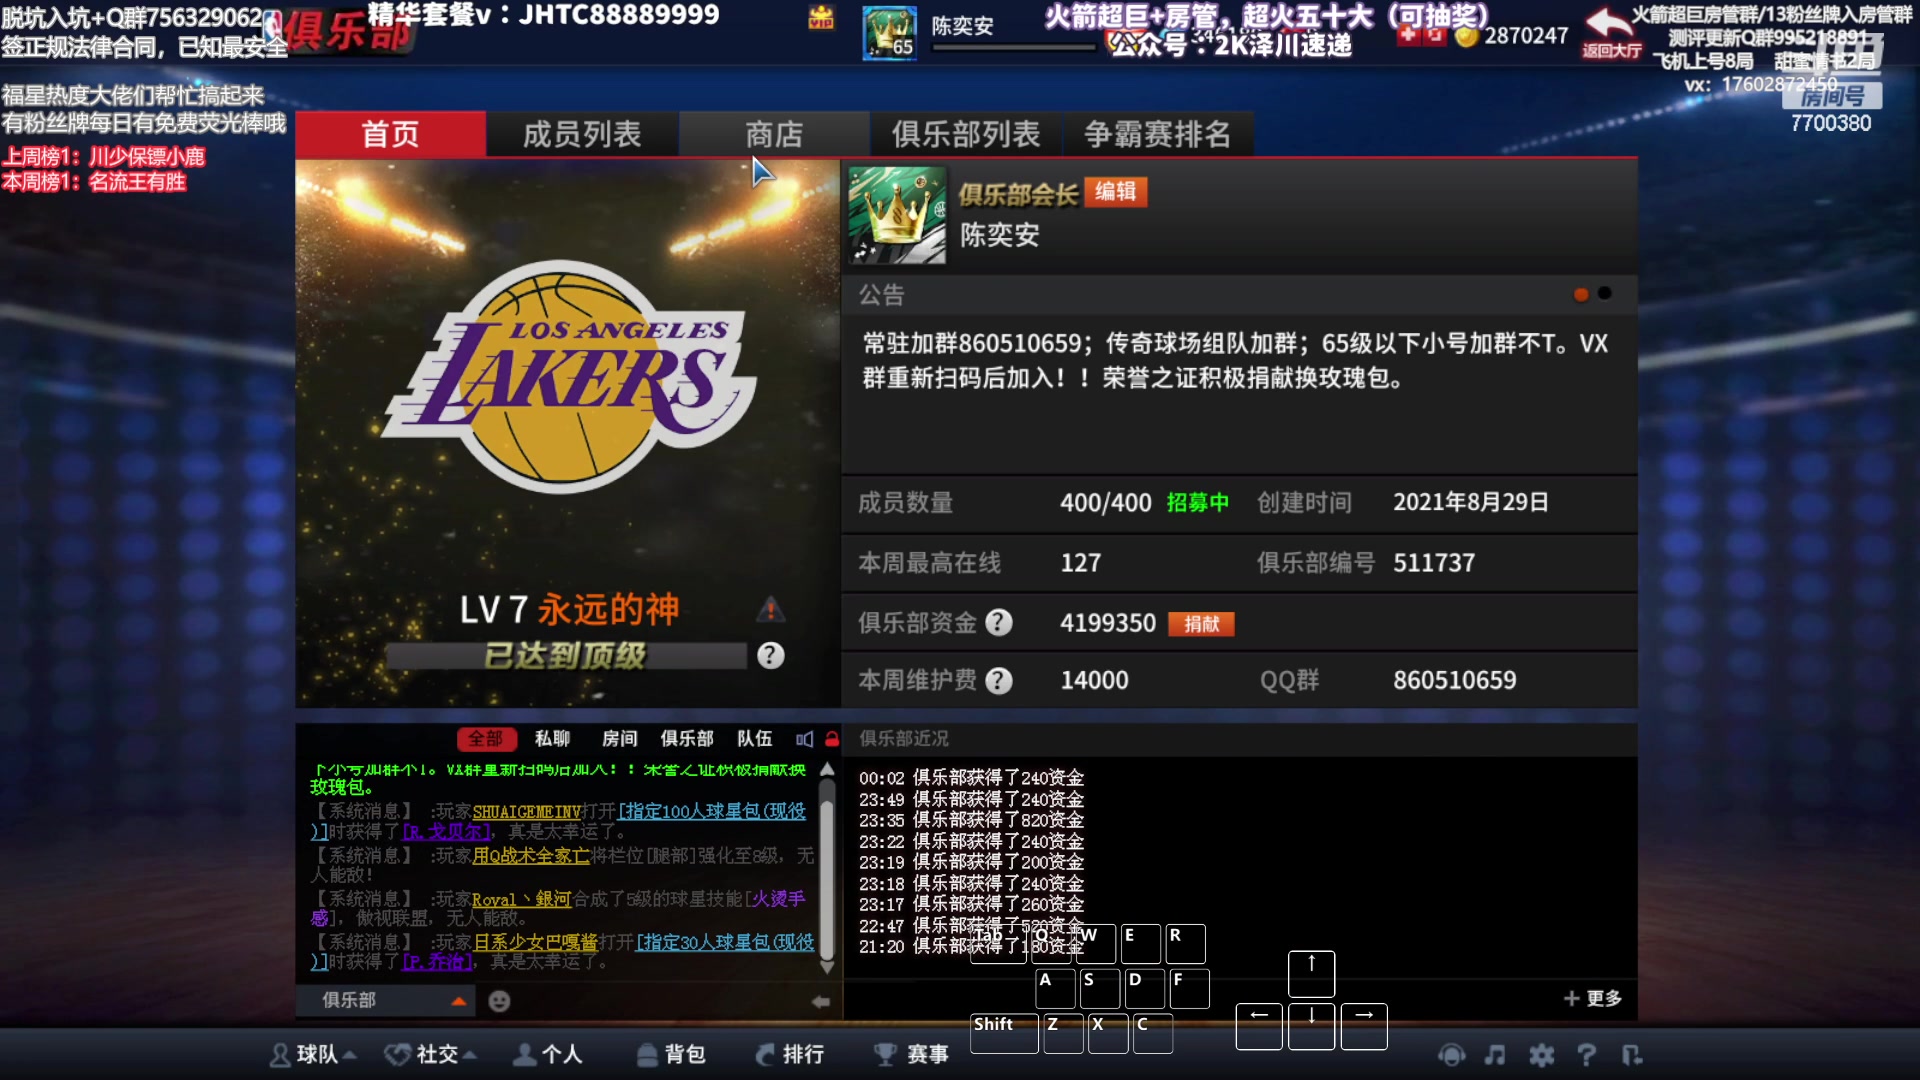This screenshot has width=1920, height=1080.
Task: Switch to the 首页 tab
Action: (390, 134)
